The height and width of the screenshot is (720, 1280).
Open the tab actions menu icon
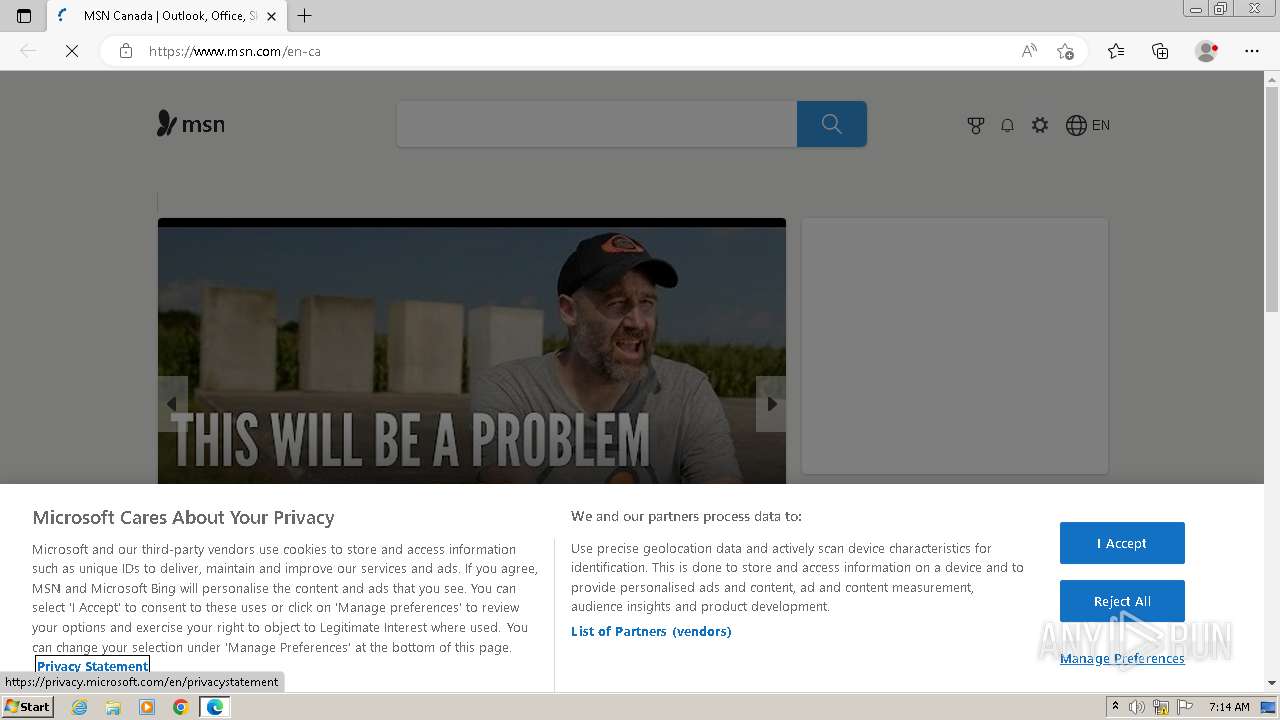pyautogui.click(x=24, y=16)
